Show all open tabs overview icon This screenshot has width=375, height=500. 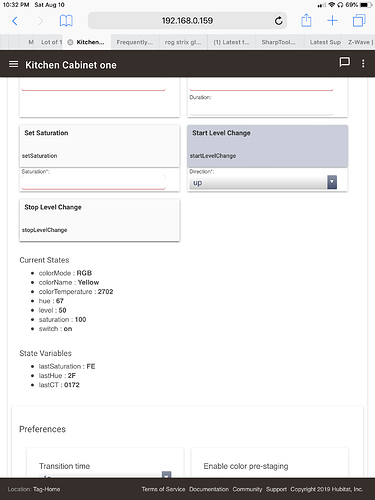pyautogui.click(x=359, y=21)
